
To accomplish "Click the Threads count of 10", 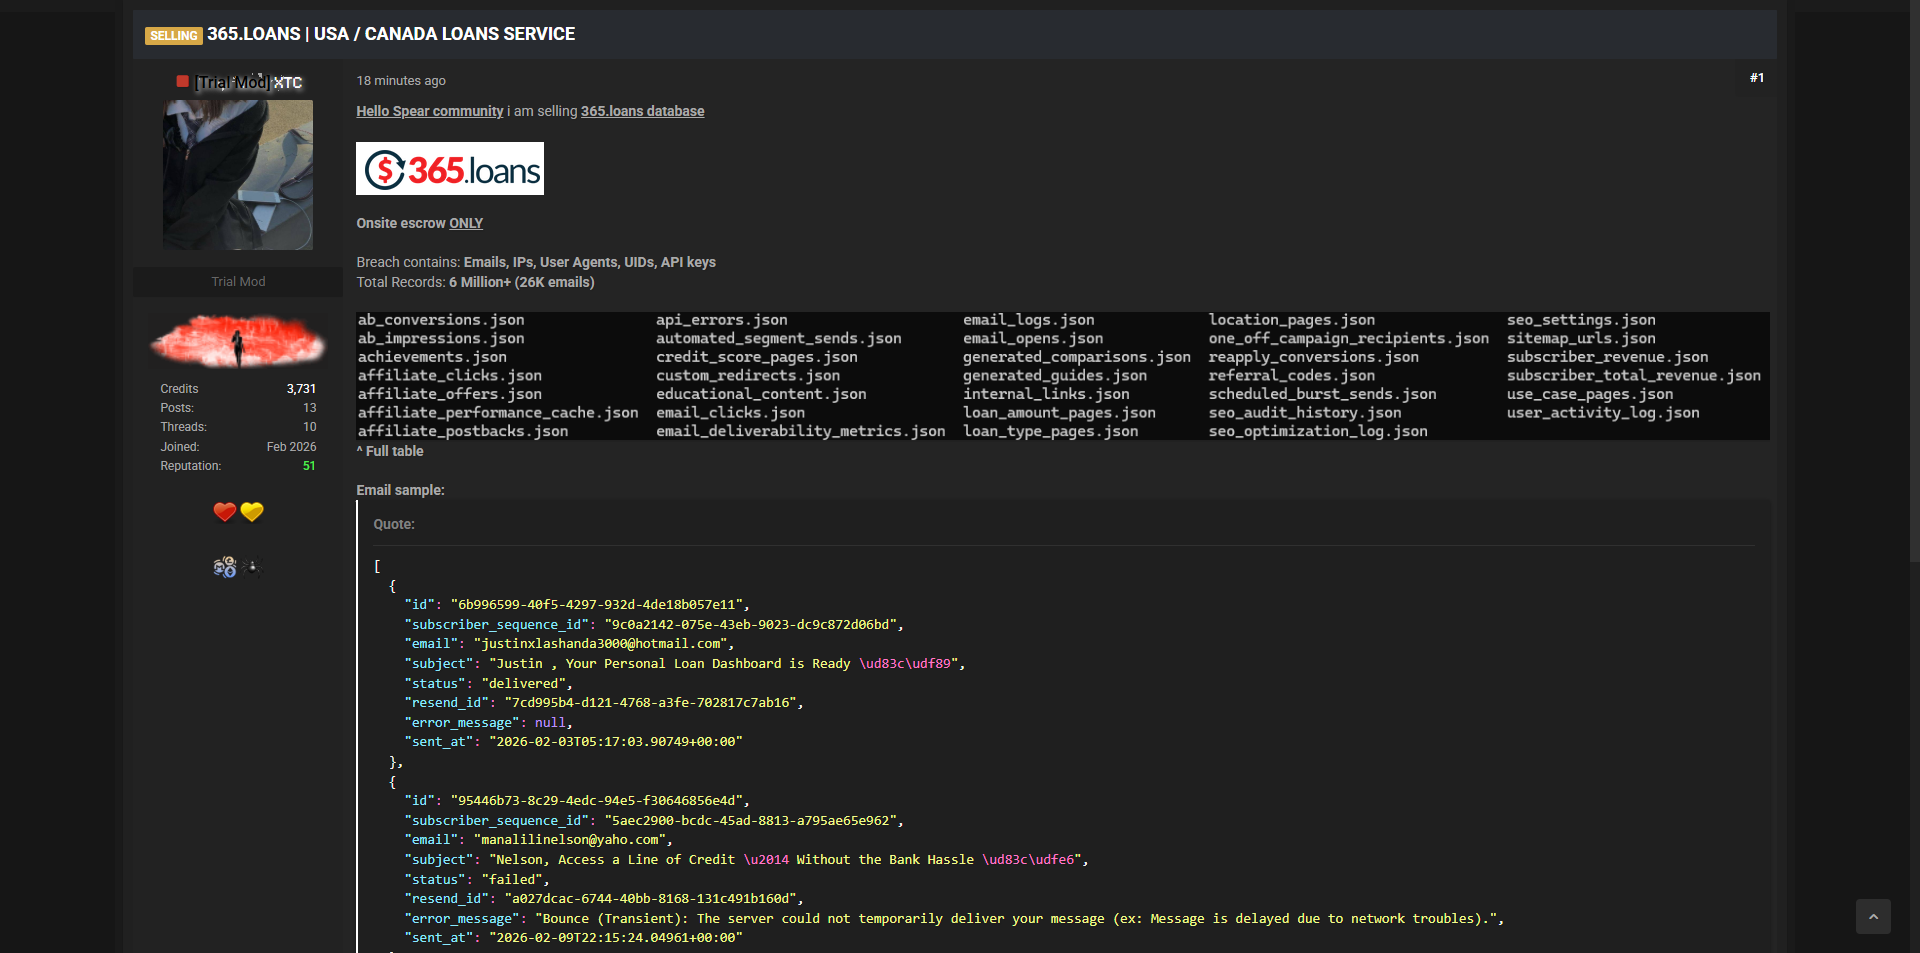I will pos(309,427).
